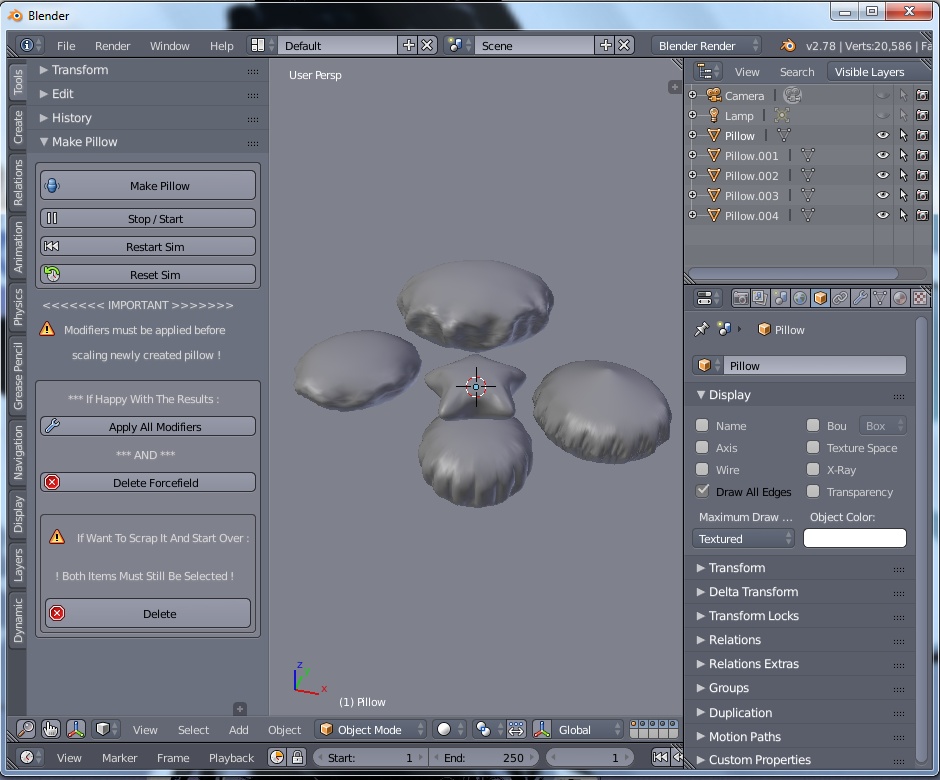The width and height of the screenshot is (940, 780).
Task: Hide Pillow.001 using its eye icon
Action: point(883,156)
